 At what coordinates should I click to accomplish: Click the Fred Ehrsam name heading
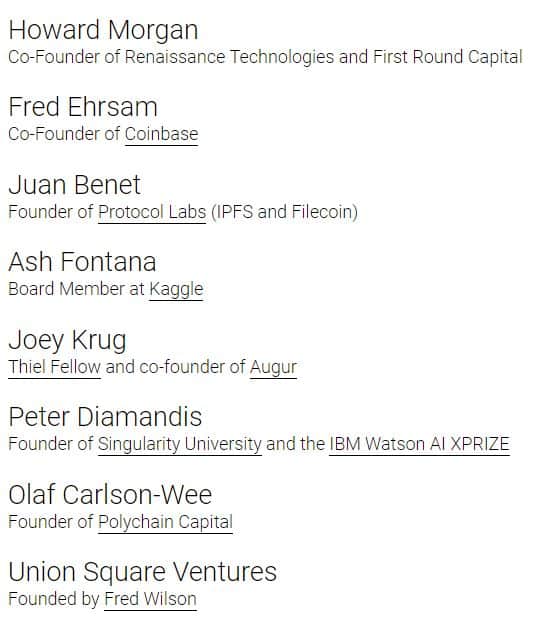[83, 107]
